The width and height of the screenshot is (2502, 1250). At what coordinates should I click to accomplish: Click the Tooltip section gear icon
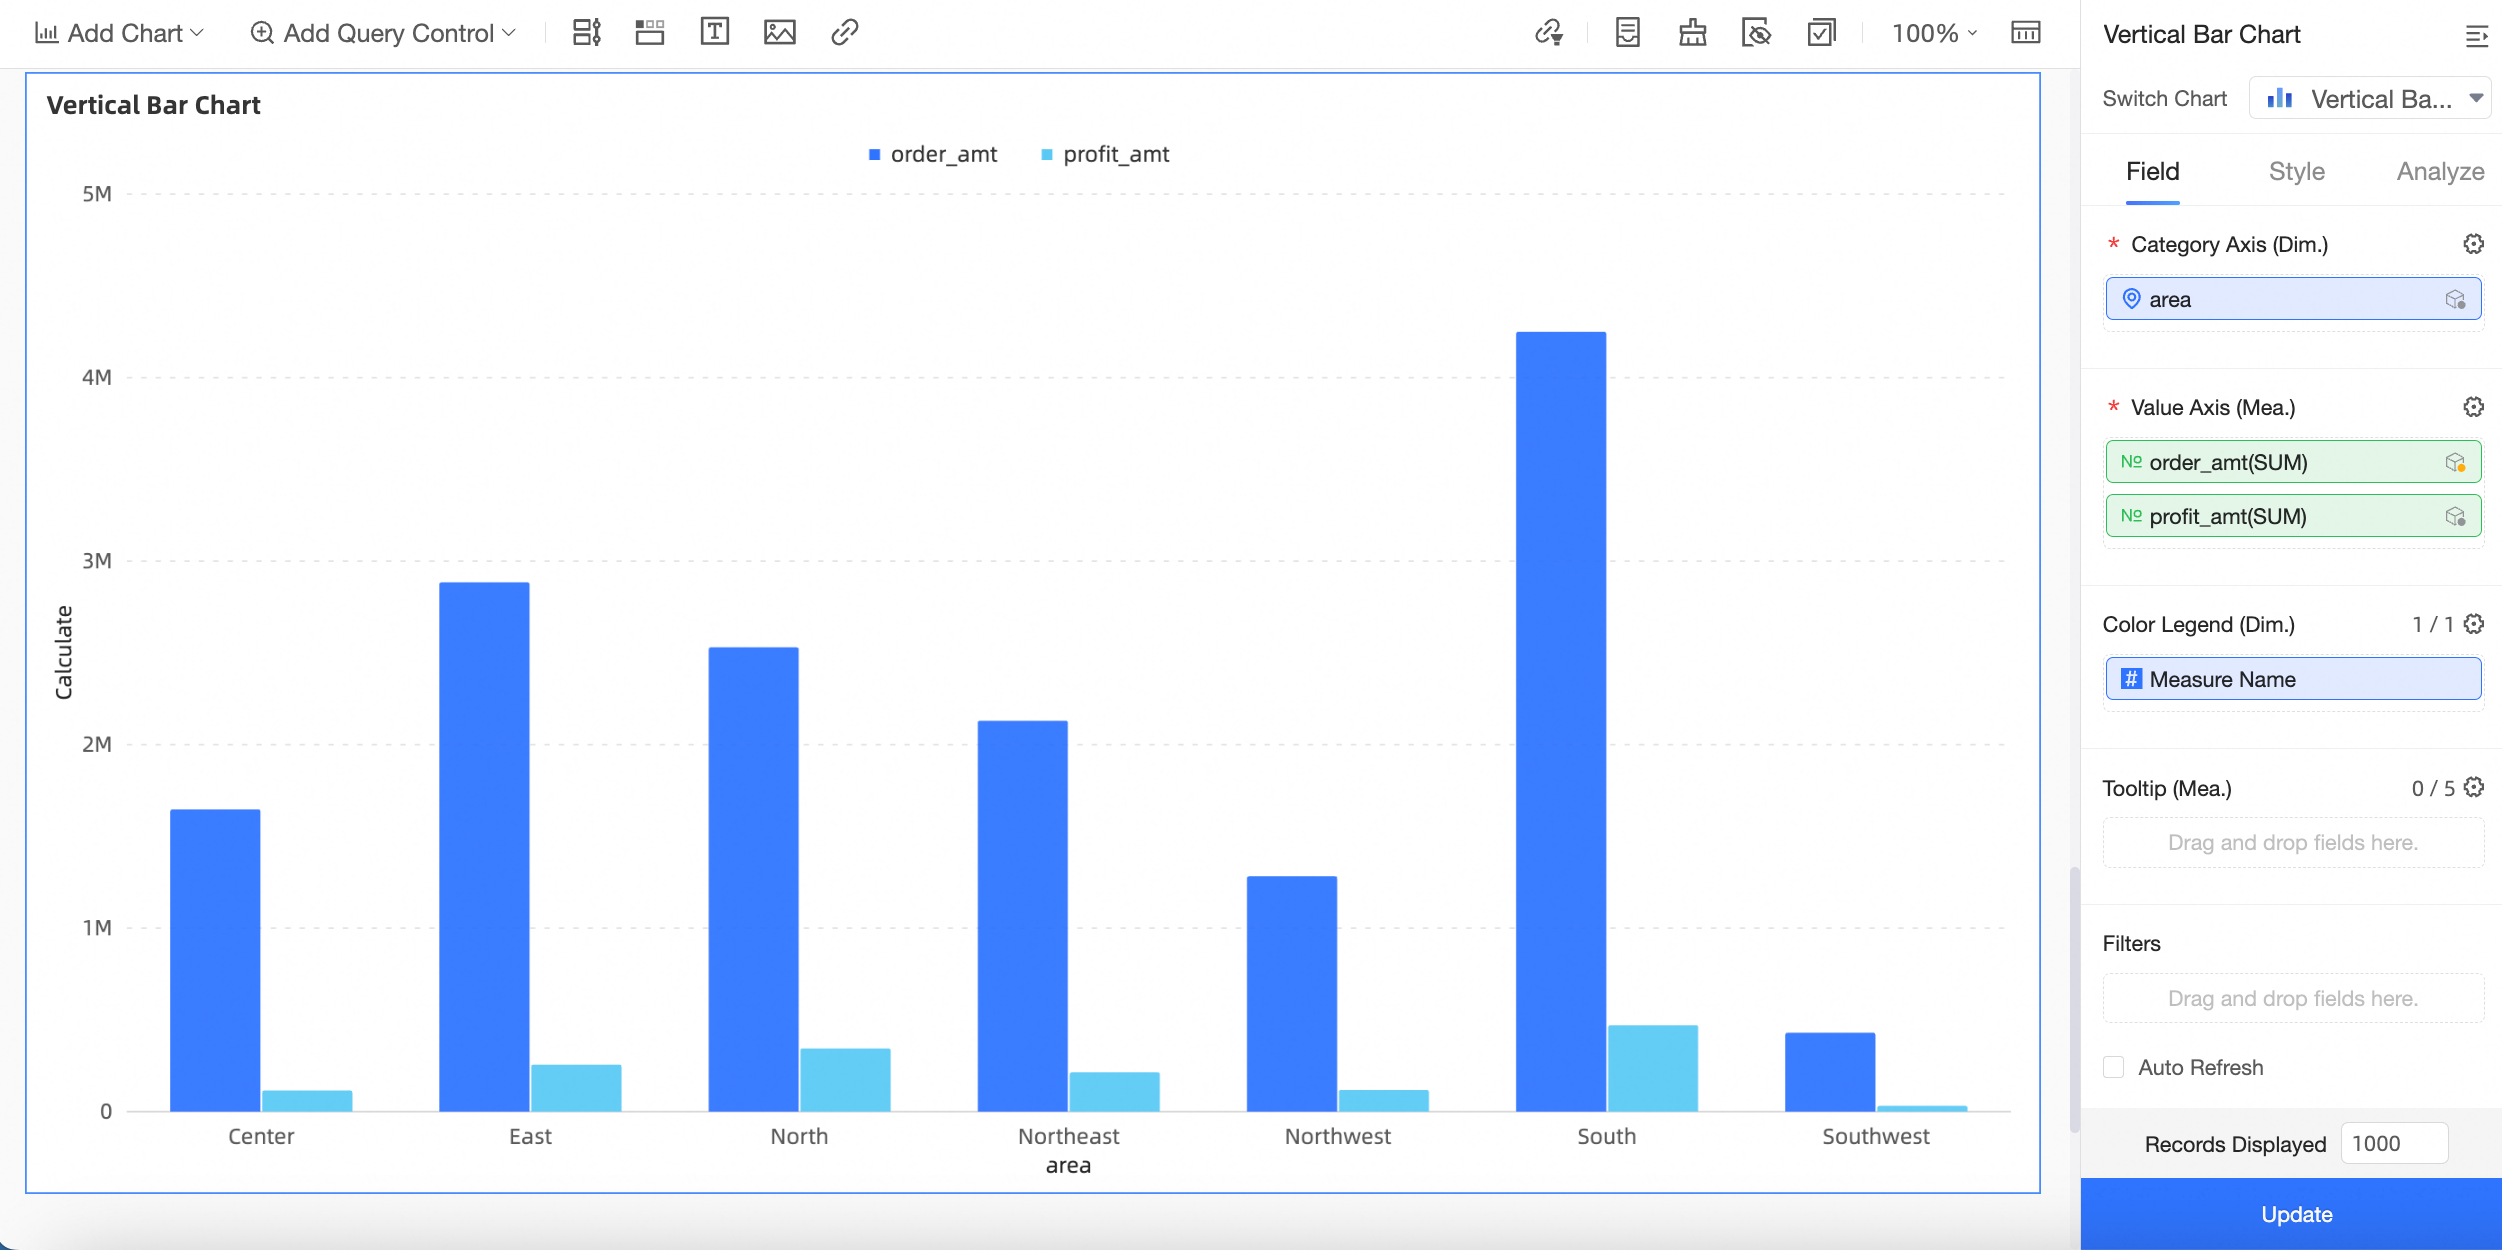2474,788
